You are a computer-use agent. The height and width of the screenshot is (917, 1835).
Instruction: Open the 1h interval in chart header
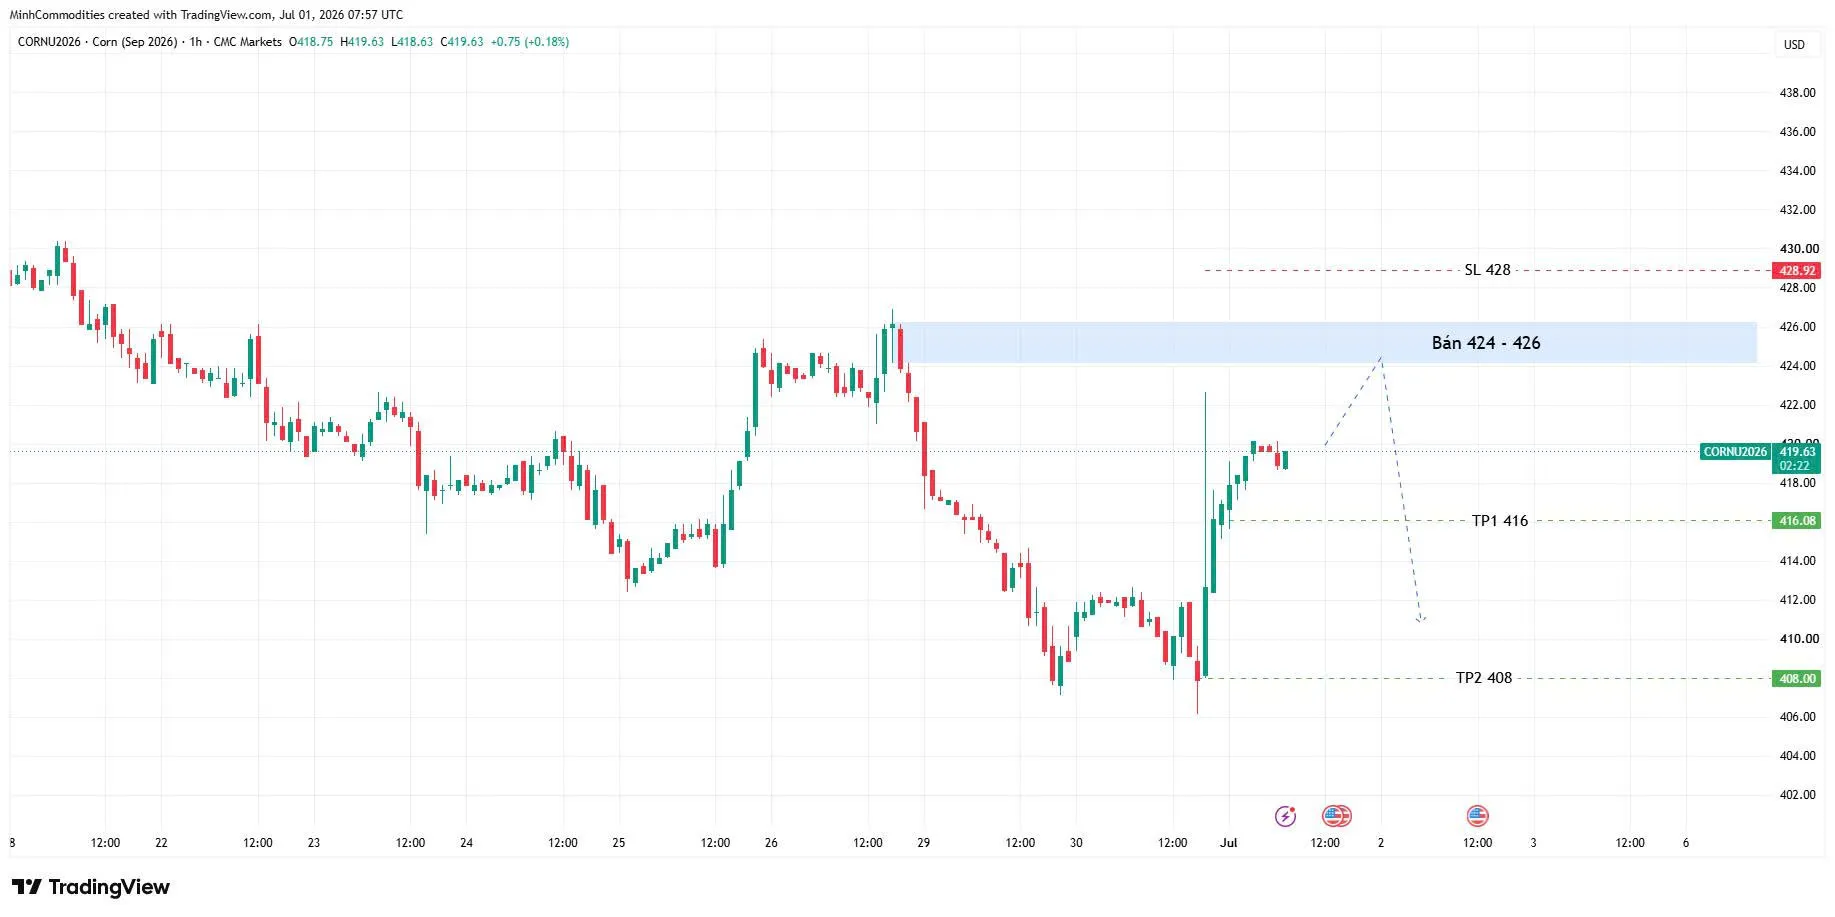[x=195, y=42]
